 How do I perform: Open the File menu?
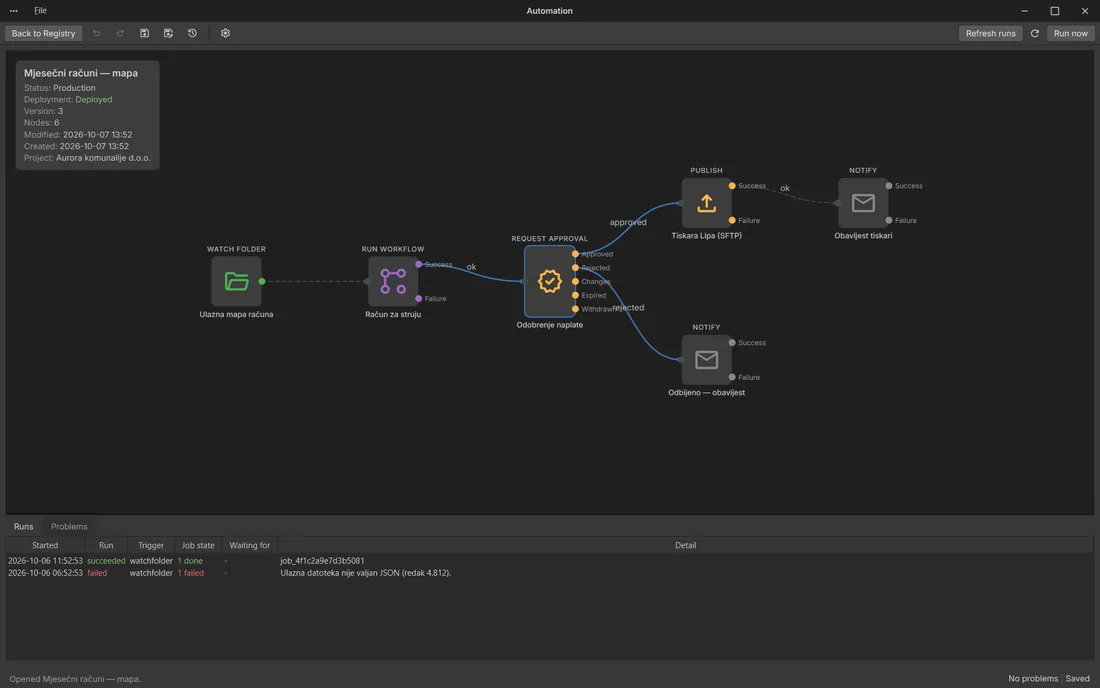click(x=41, y=11)
